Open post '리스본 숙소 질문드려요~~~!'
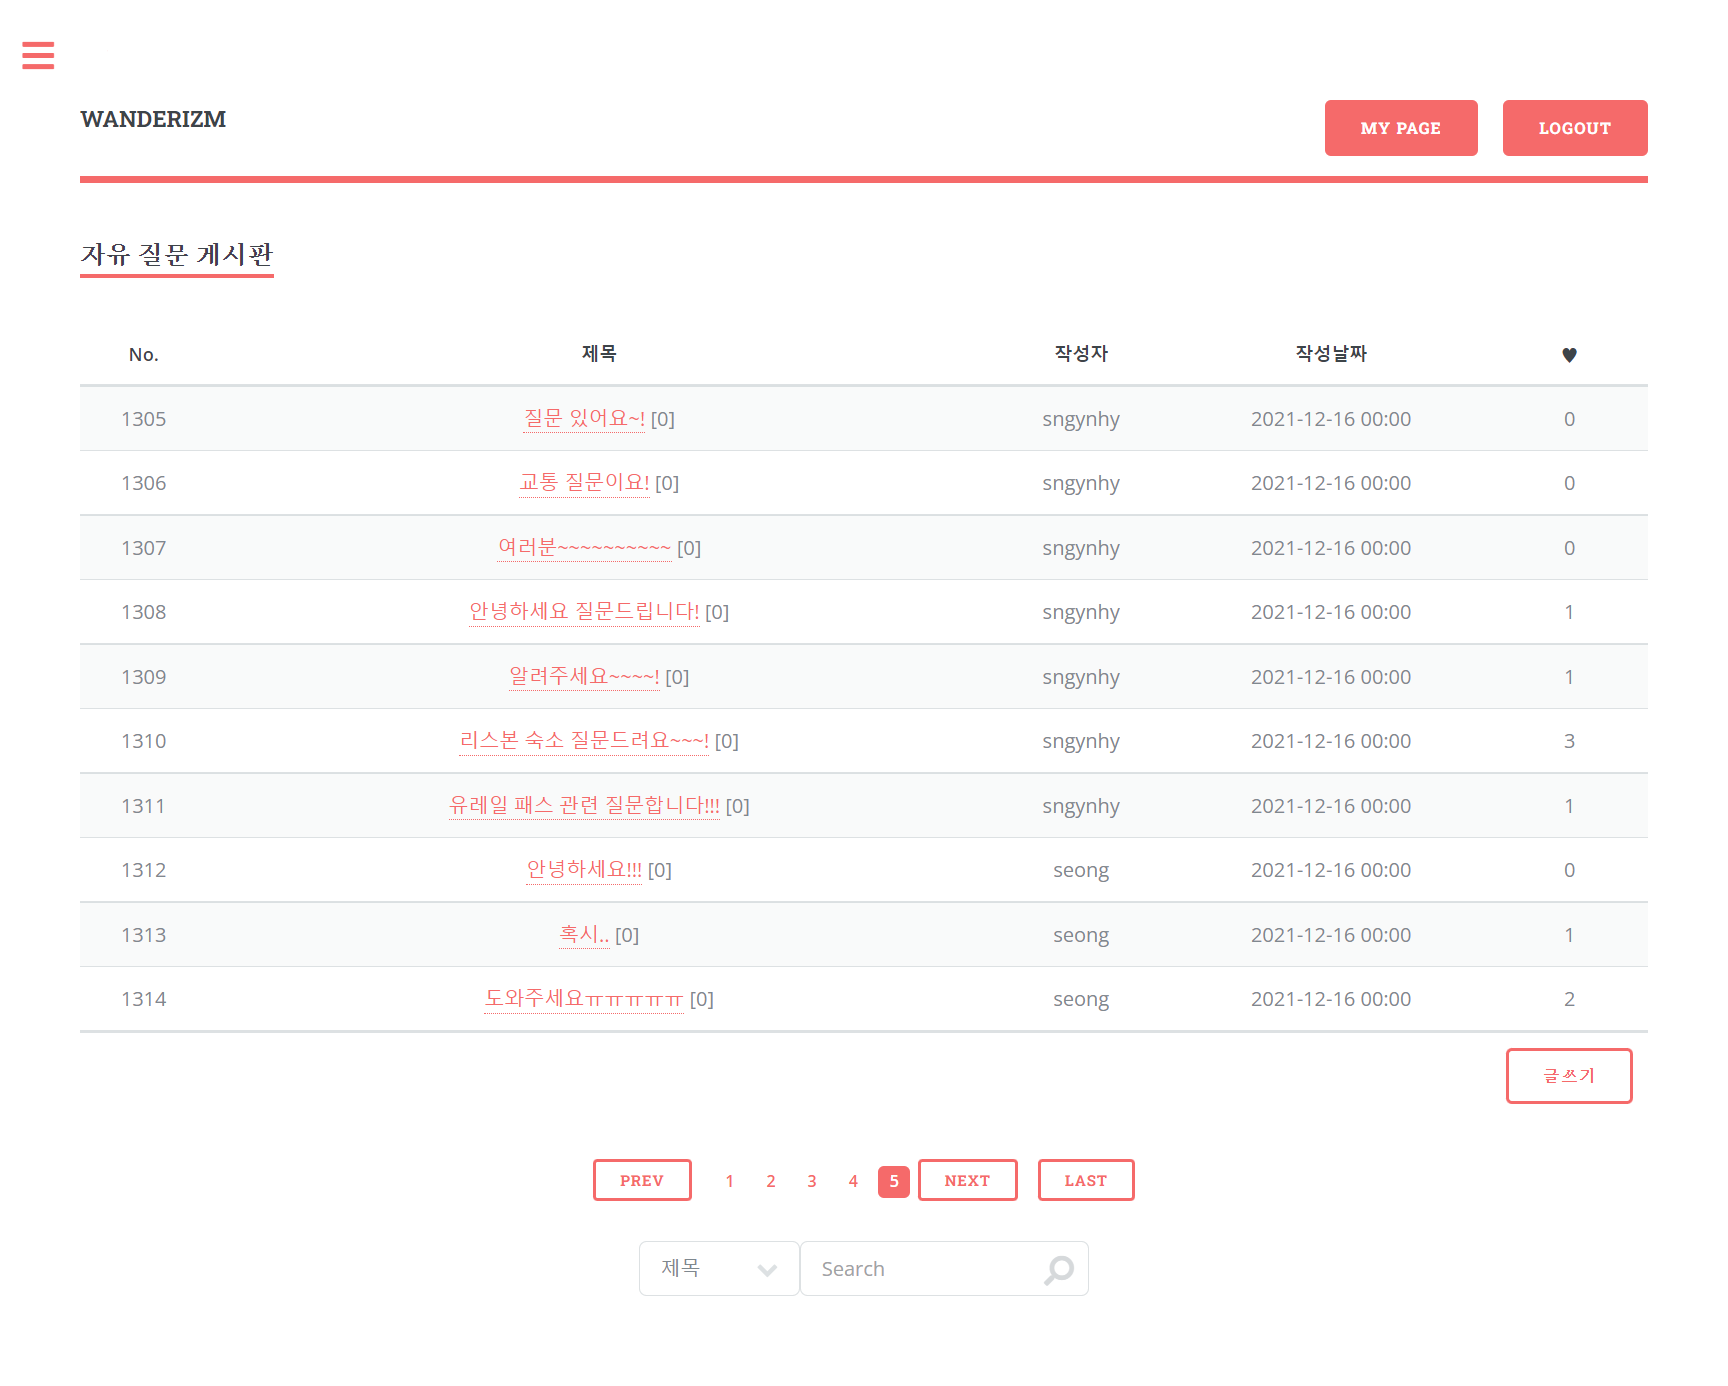 point(584,740)
